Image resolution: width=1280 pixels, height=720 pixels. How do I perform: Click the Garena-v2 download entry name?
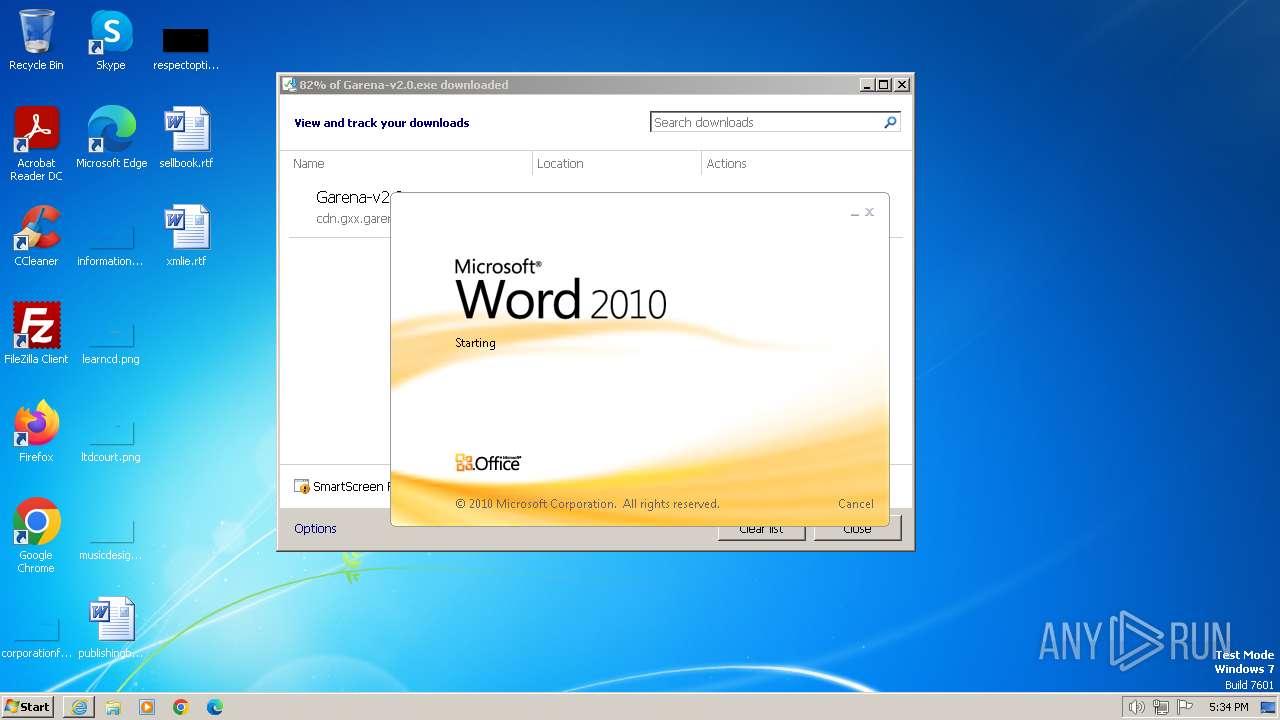click(353, 197)
